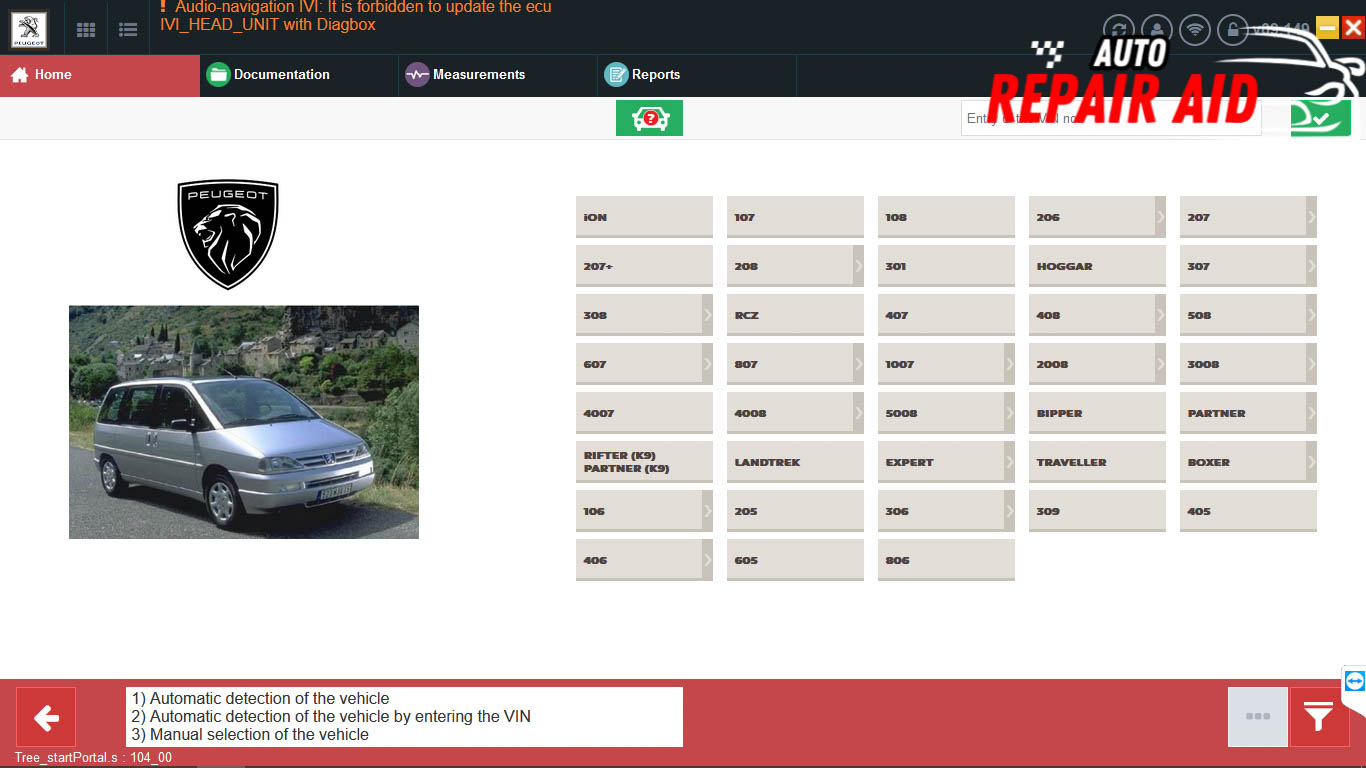Open the 205 model
Viewport: 1366px width, 768px height.
795,511
